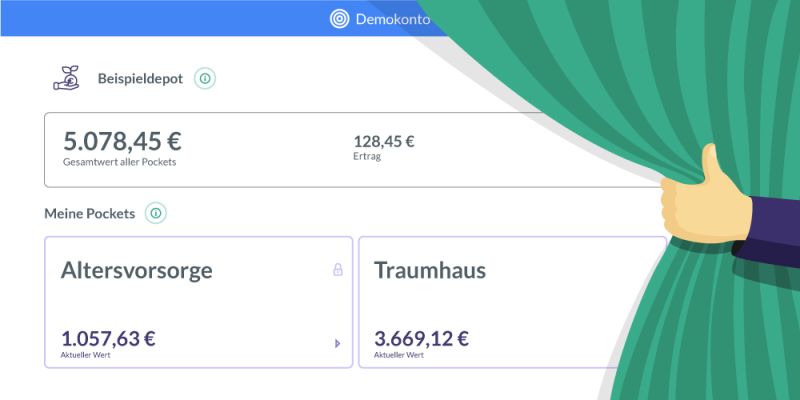This screenshot has width=800, height=400.
Task: Open the info icon beside Meine Pockets
Action: (156, 213)
